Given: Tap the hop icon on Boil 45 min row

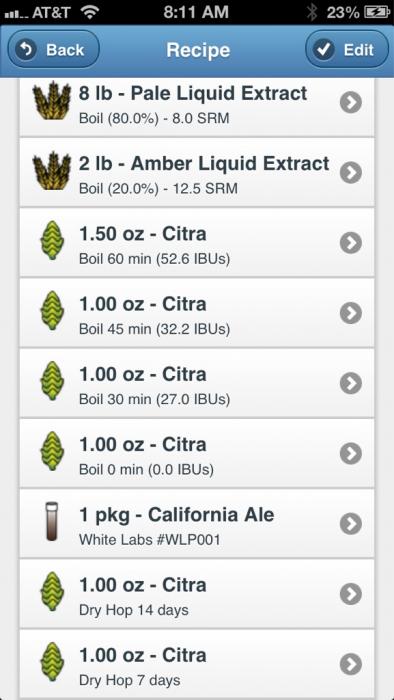Looking at the screenshot, I should 52,311.
